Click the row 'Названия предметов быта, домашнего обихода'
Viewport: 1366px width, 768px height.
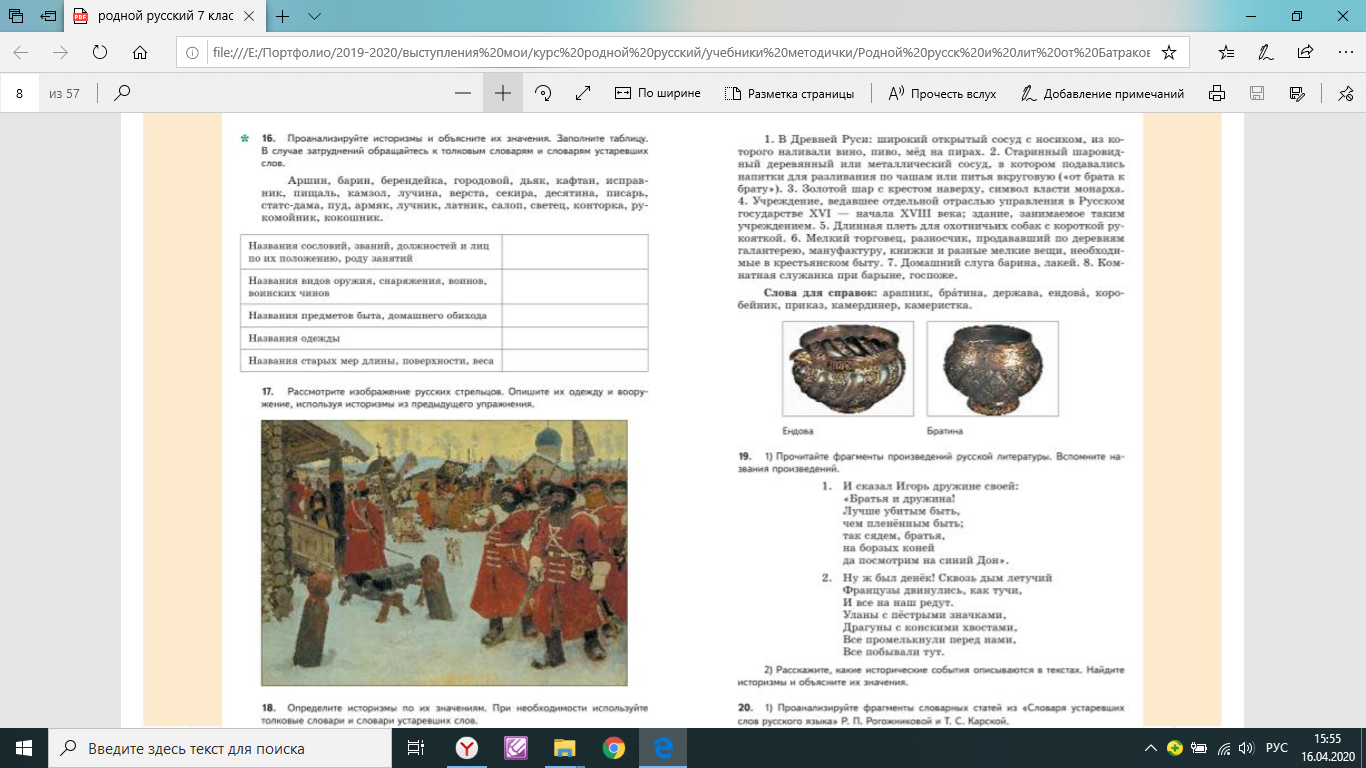[x=445, y=315]
